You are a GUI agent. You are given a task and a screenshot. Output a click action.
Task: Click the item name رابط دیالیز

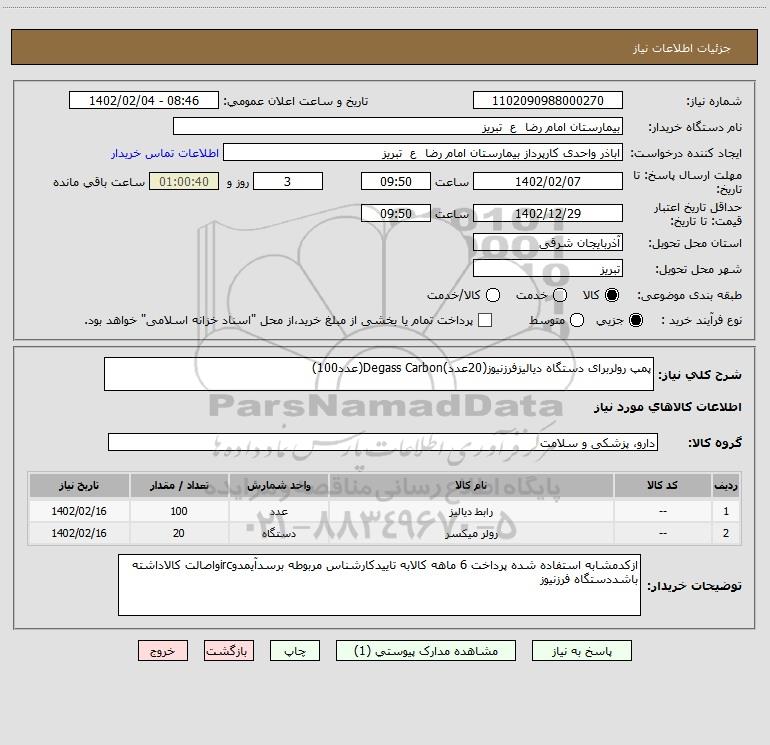(x=470, y=511)
